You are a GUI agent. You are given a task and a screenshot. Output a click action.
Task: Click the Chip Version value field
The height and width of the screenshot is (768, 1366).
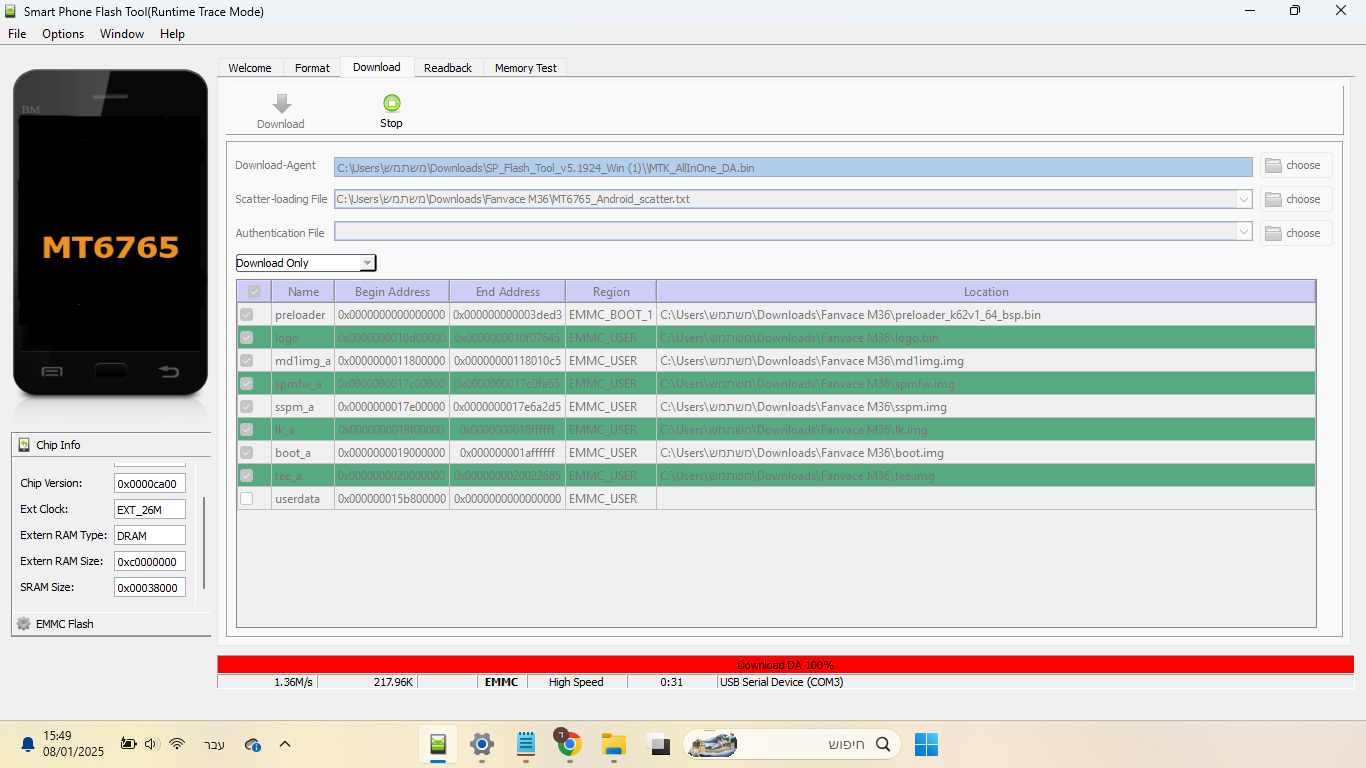coord(150,484)
